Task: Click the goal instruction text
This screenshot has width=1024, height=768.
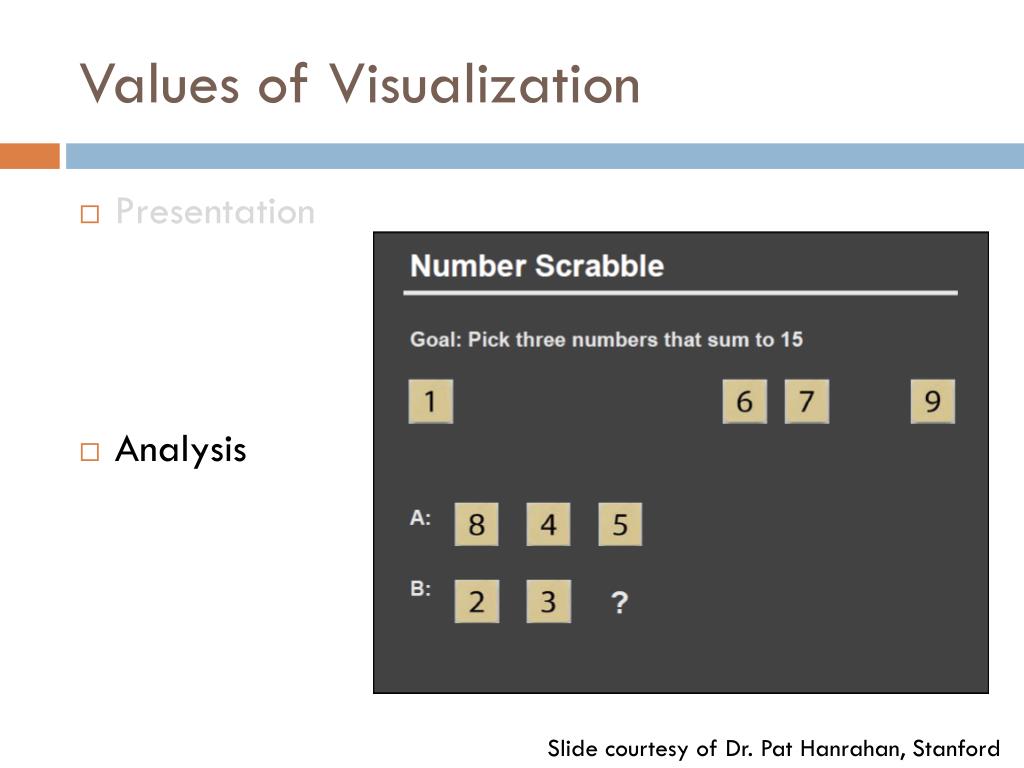Action: (606, 340)
